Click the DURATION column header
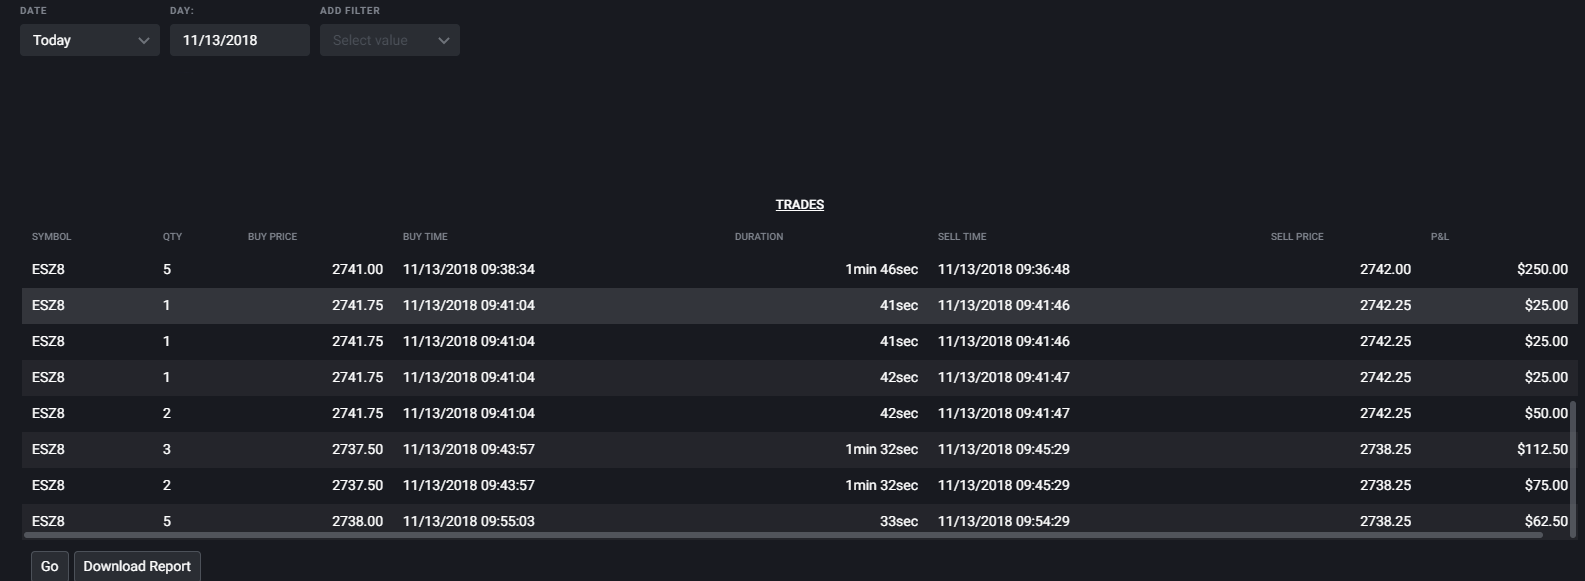Screen dimensions: 1585x581 tap(759, 237)
